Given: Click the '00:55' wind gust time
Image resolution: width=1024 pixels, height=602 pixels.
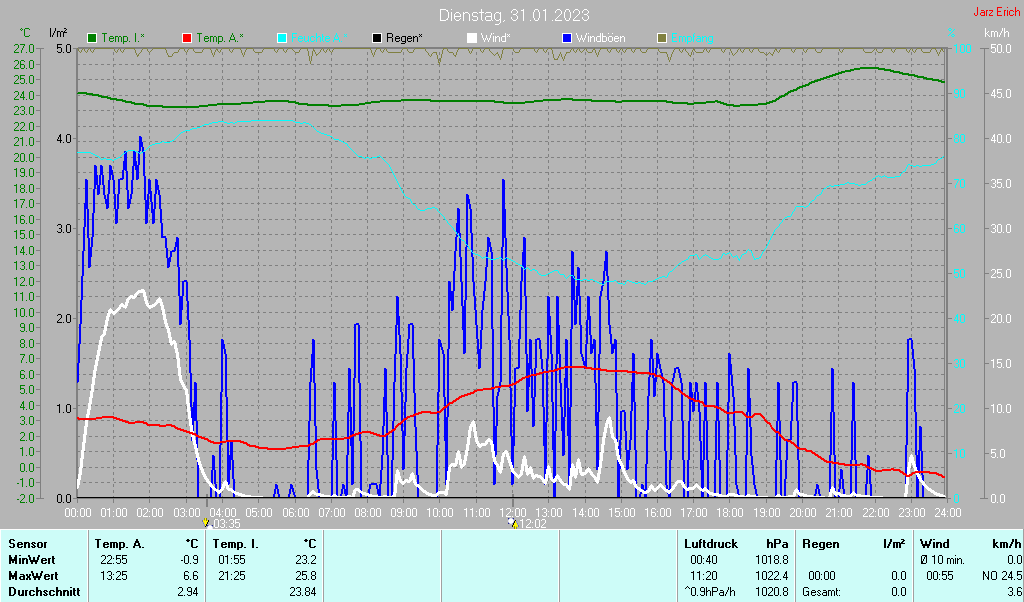Looking at the screenshot, I should (x=940, y=577).
